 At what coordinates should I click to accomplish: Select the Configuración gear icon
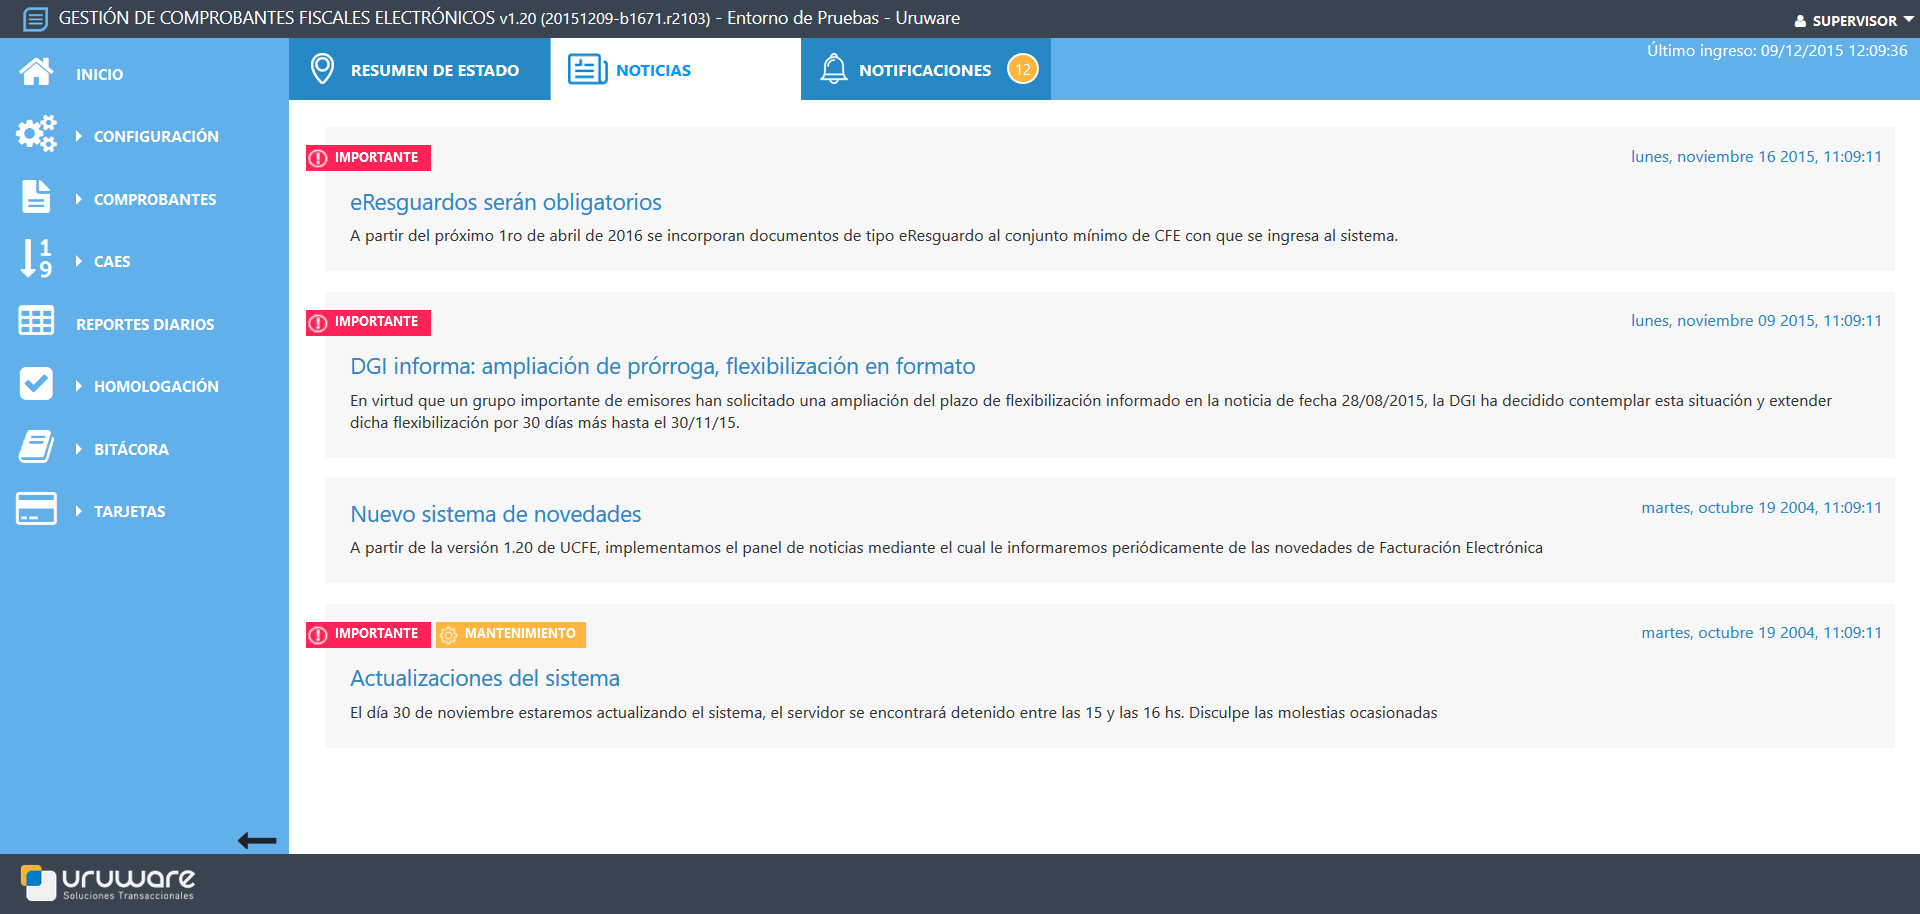(x=36, y=134)
